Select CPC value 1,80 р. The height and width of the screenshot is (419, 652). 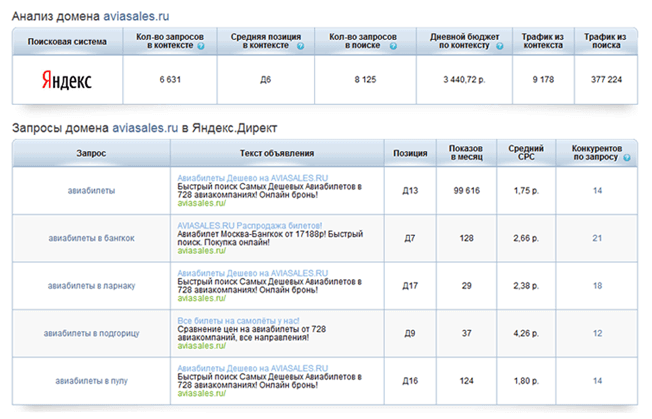click(526, 381)
